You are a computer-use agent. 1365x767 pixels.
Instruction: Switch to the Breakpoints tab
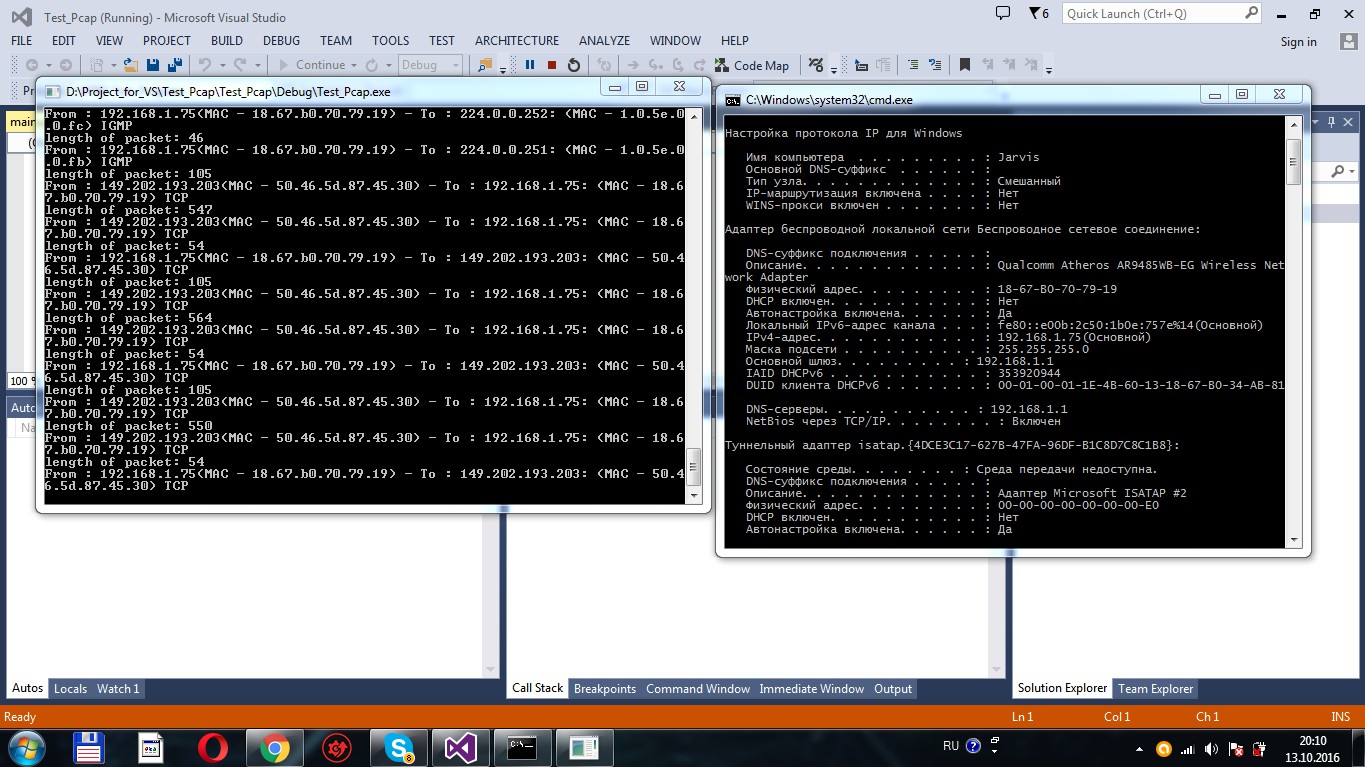(605, 688)
